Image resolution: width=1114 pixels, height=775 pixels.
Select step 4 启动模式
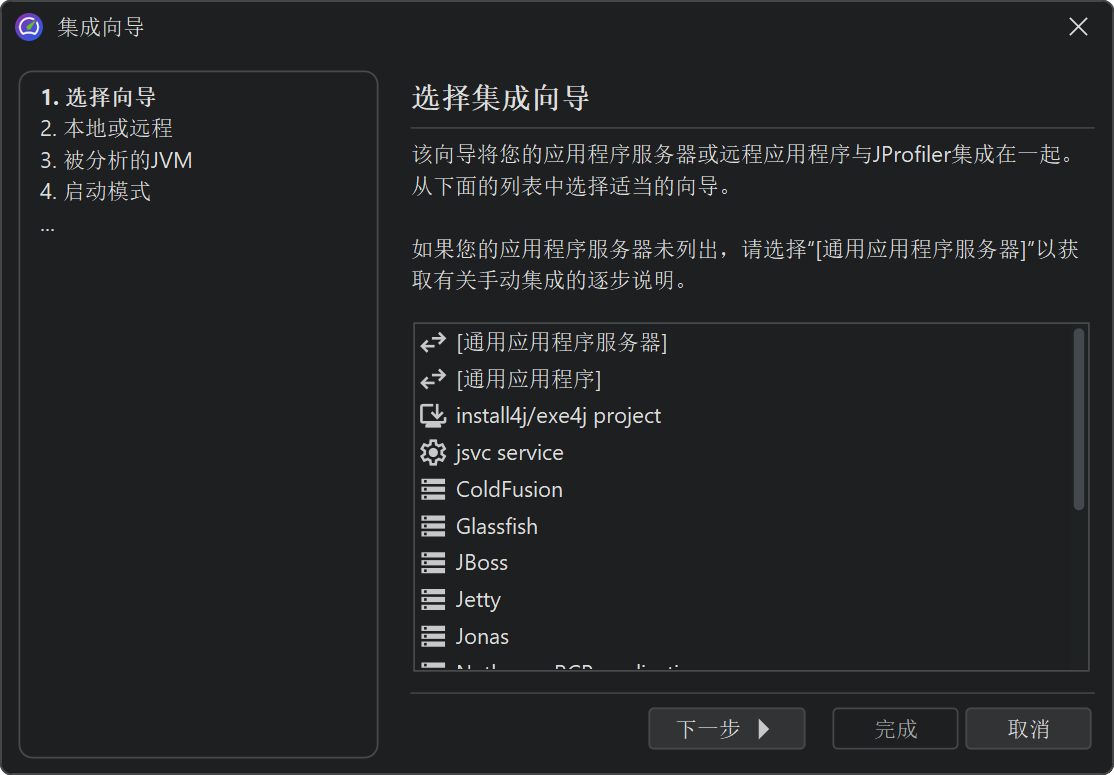(x=95, y=191)
